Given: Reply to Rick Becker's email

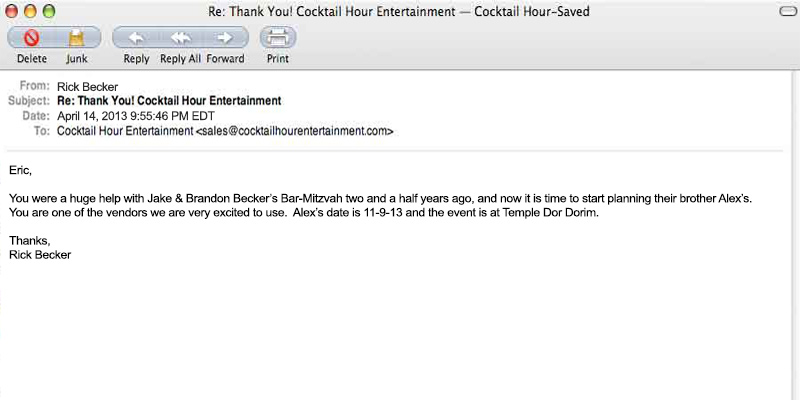Looking at the screenshot, I should pyautogui.click(x=136, y=38).
